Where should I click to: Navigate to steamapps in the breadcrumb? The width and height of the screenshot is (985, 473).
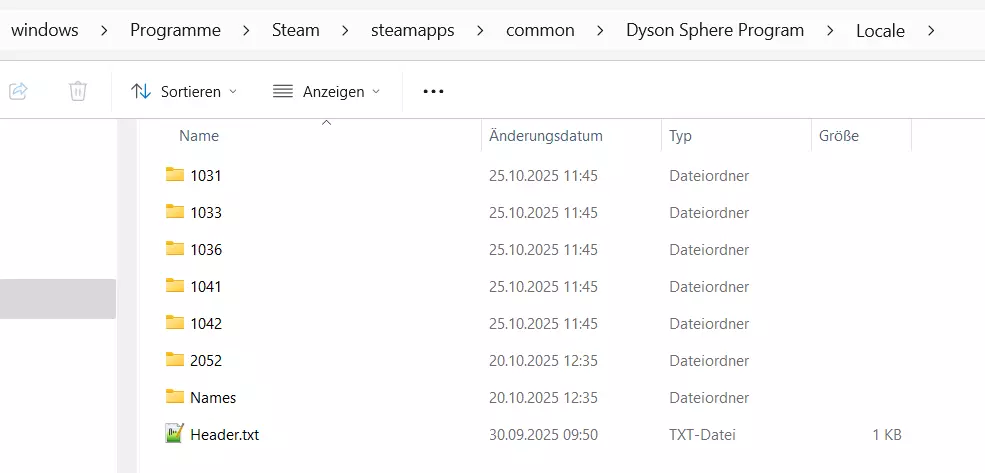(x=411, y=30)
